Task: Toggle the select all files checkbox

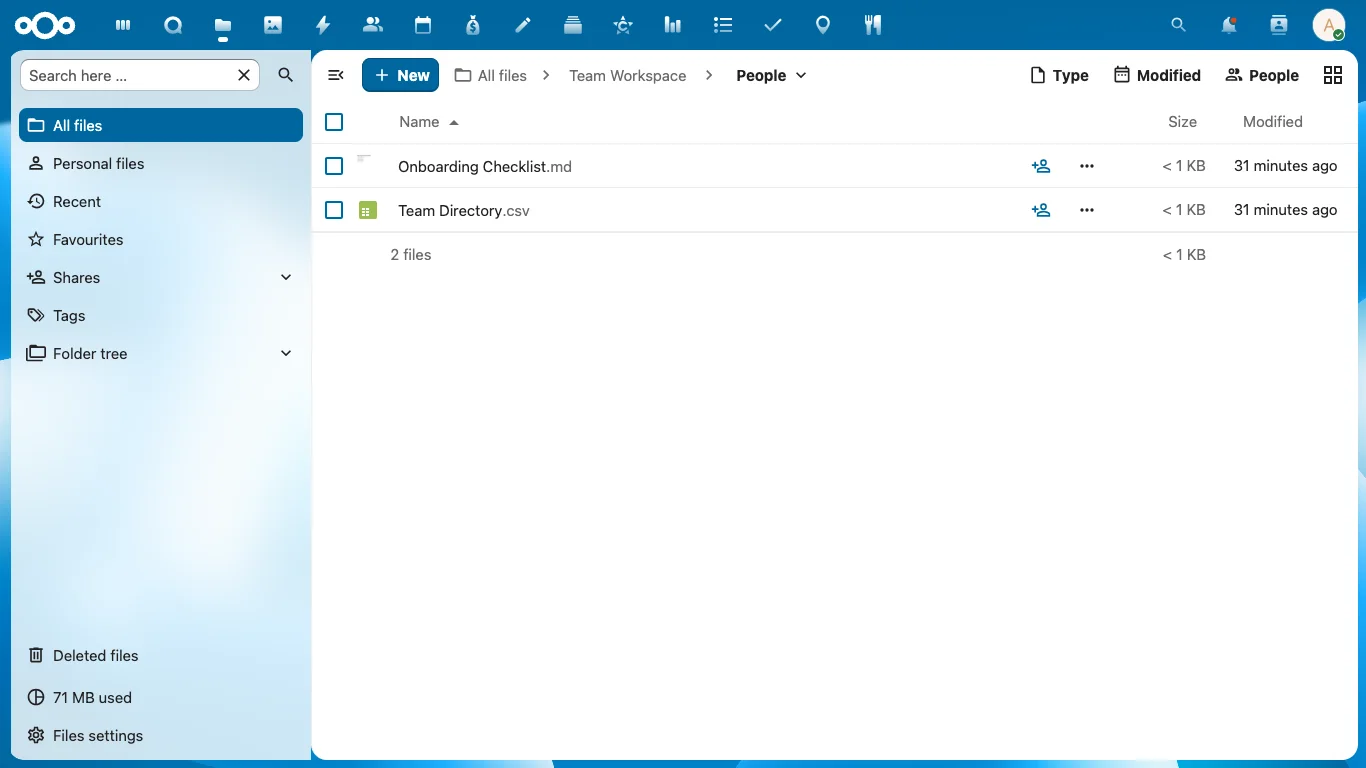Action: coord(334,122)
